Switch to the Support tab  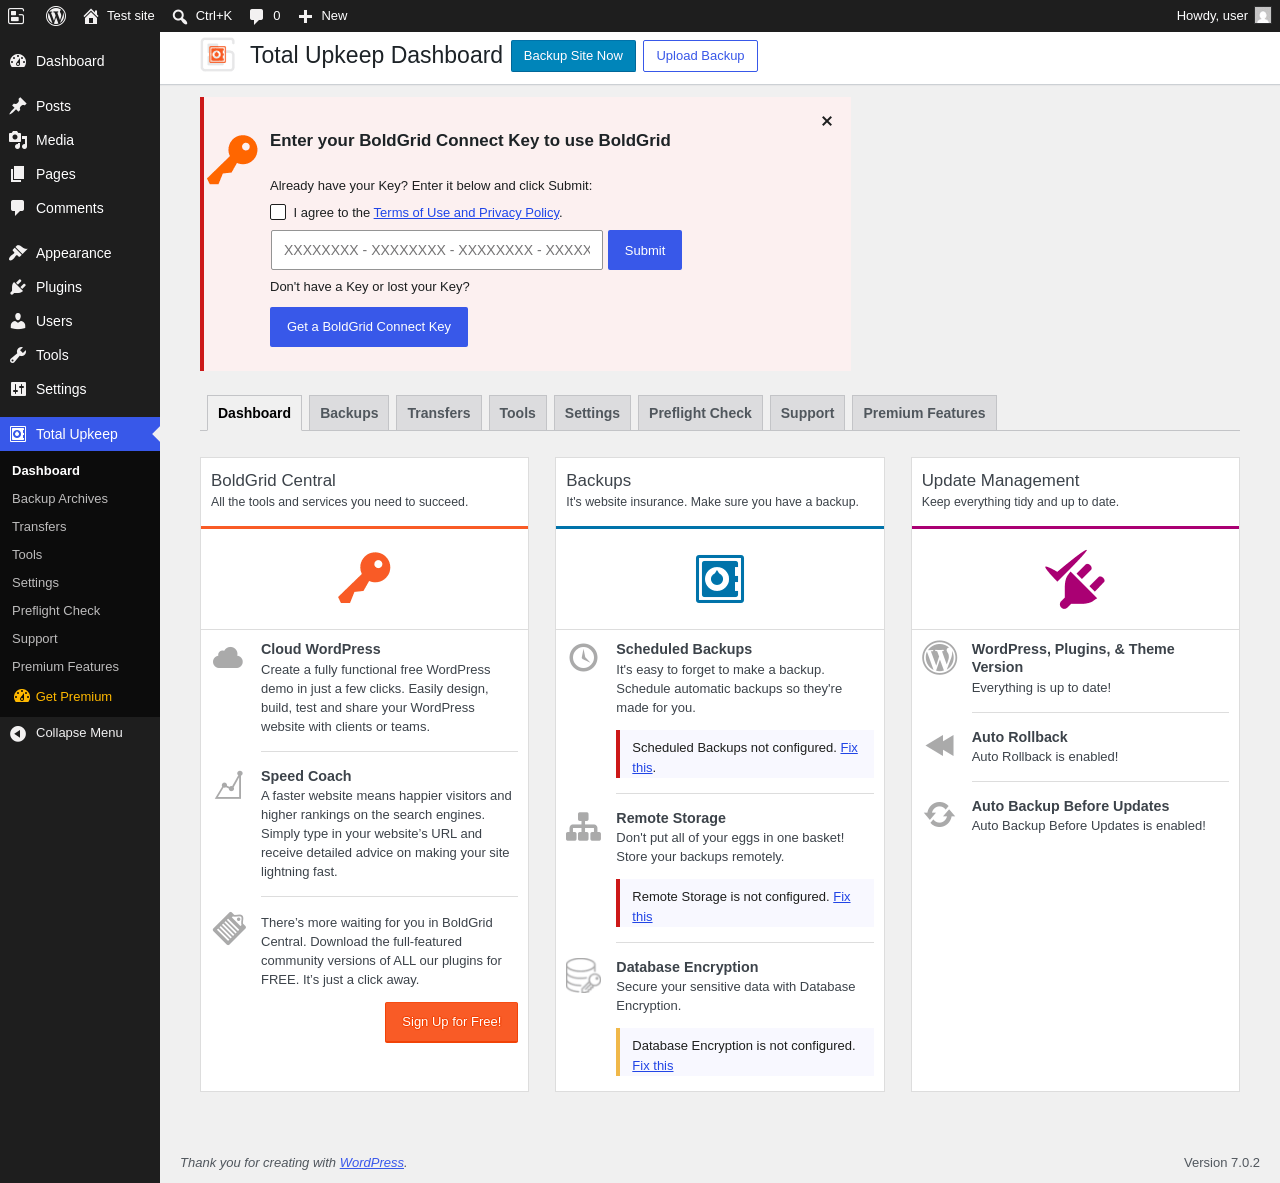click(807, 413)
